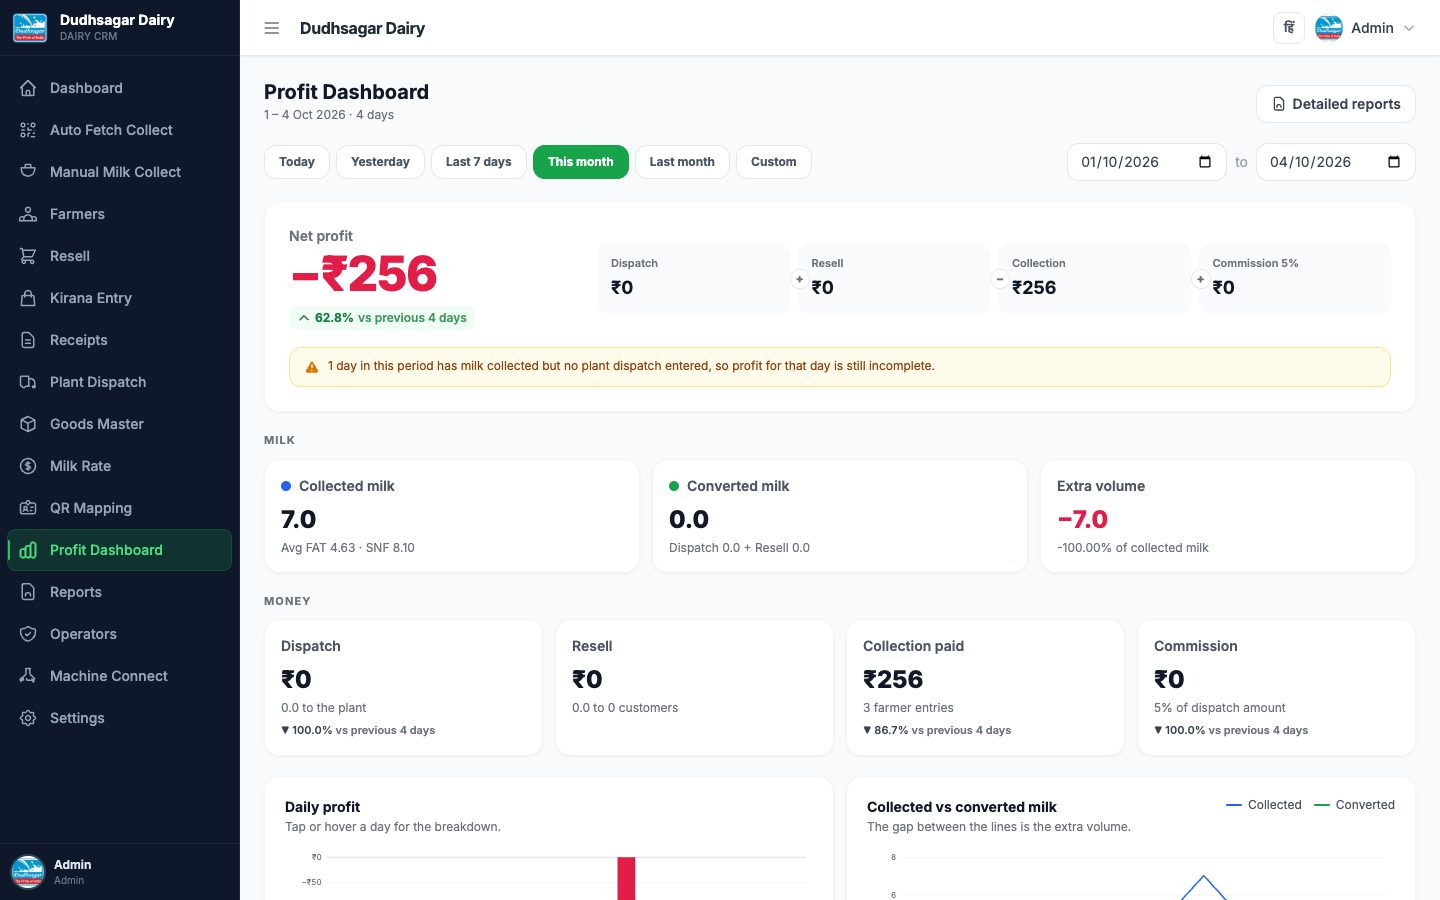Click the Machine Connect icon
The height and width of the screenshot is (900, 1440).
28,676
